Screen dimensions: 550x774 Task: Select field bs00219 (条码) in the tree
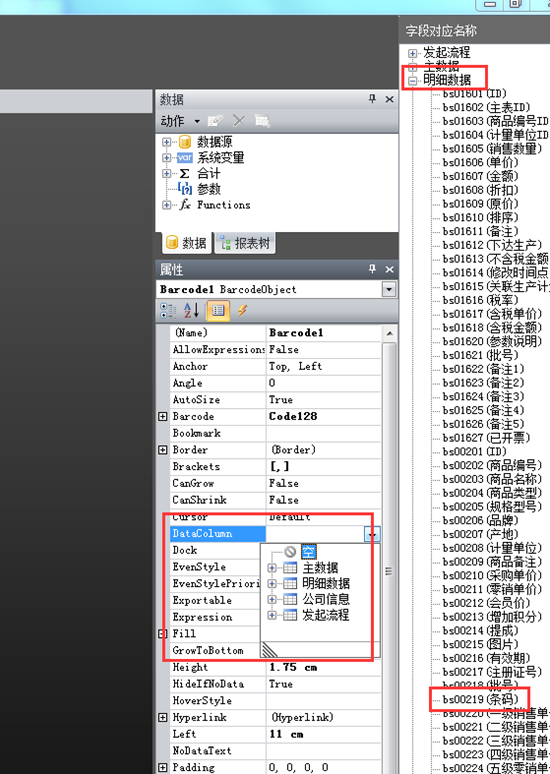click(481, 699)
